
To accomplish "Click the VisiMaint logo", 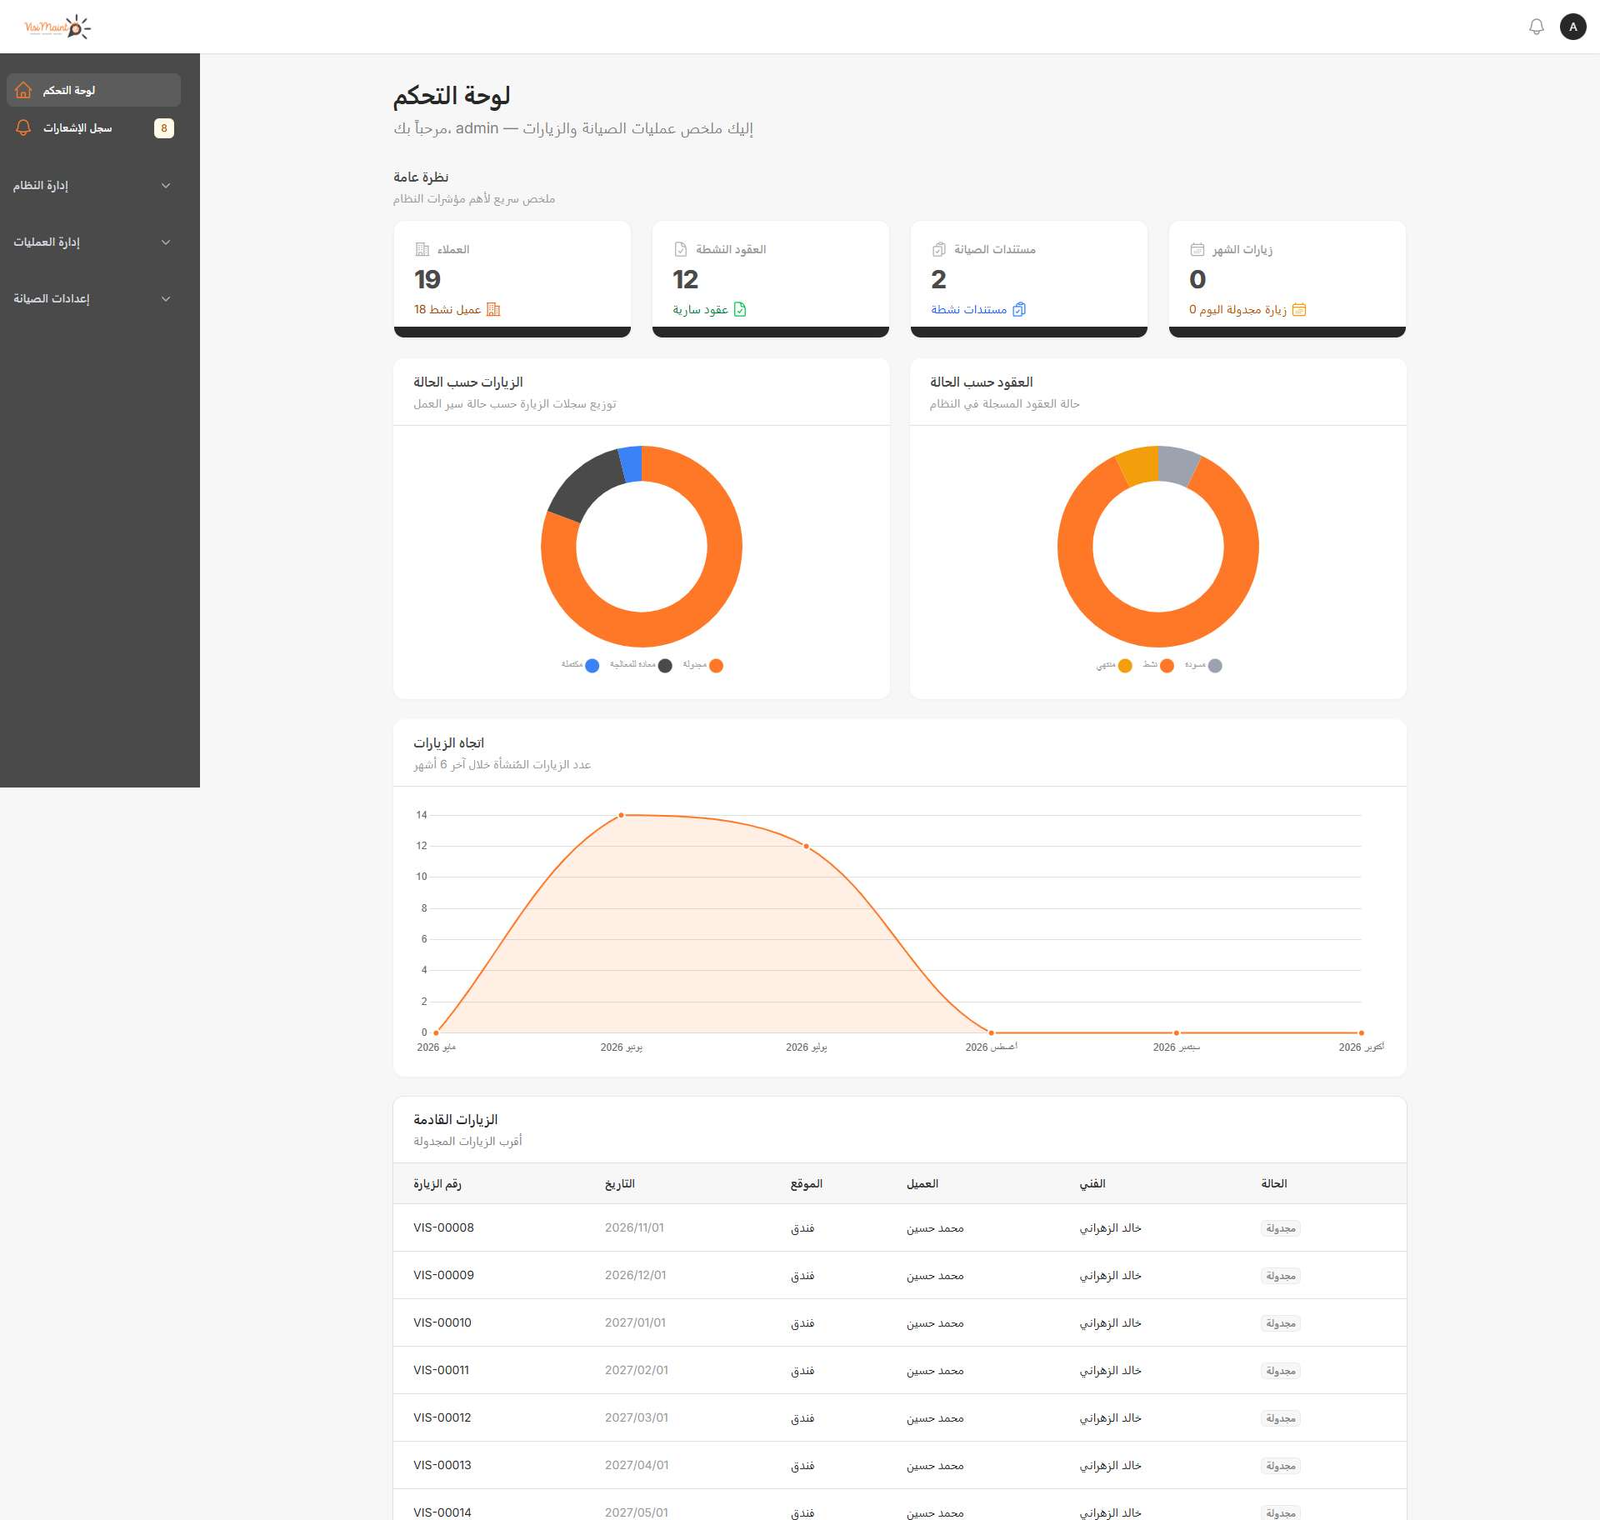I will [x=58, y=27].
